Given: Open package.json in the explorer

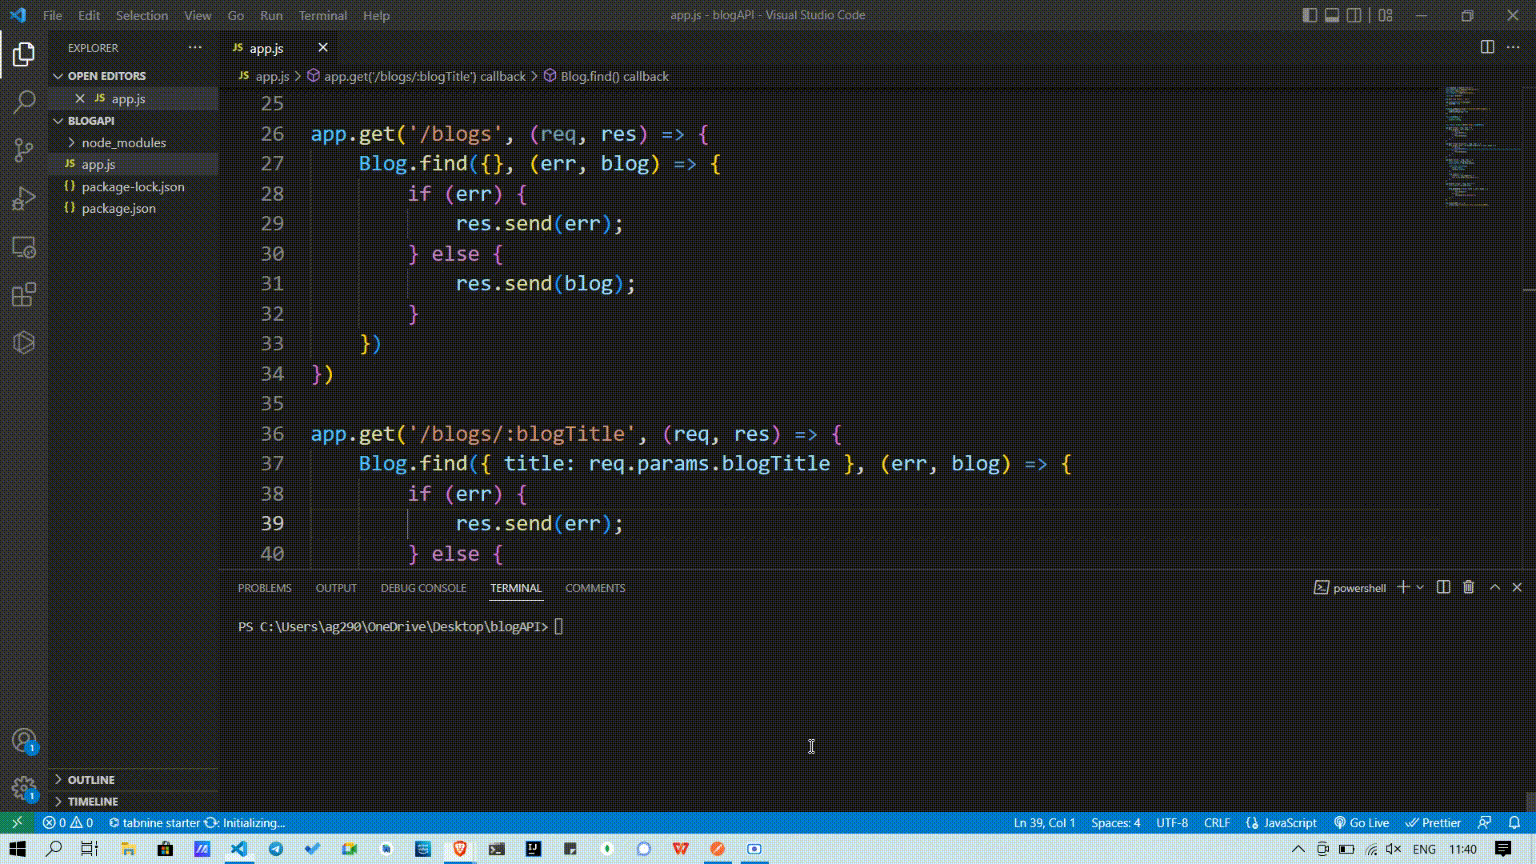Looking at the screenshot, I should pyautogui.click(x=118, y=208).
